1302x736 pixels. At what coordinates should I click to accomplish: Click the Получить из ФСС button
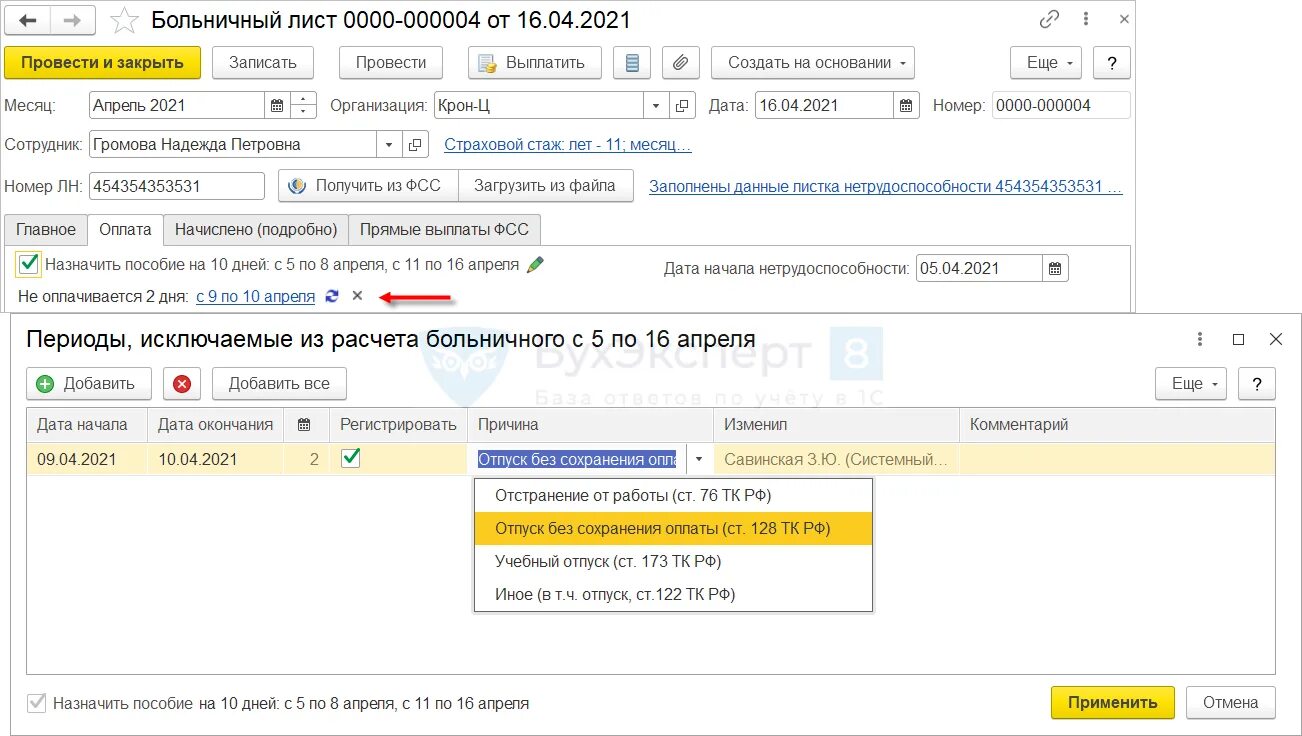(x=368, y=186)
